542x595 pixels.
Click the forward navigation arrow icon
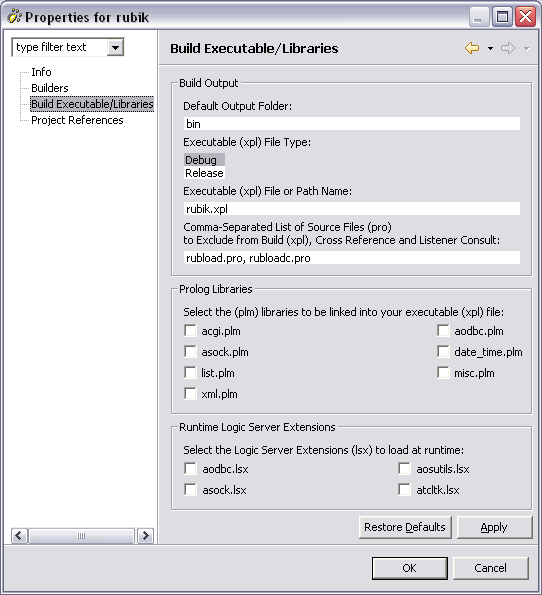pyautogui.click(x=508, y=48)
